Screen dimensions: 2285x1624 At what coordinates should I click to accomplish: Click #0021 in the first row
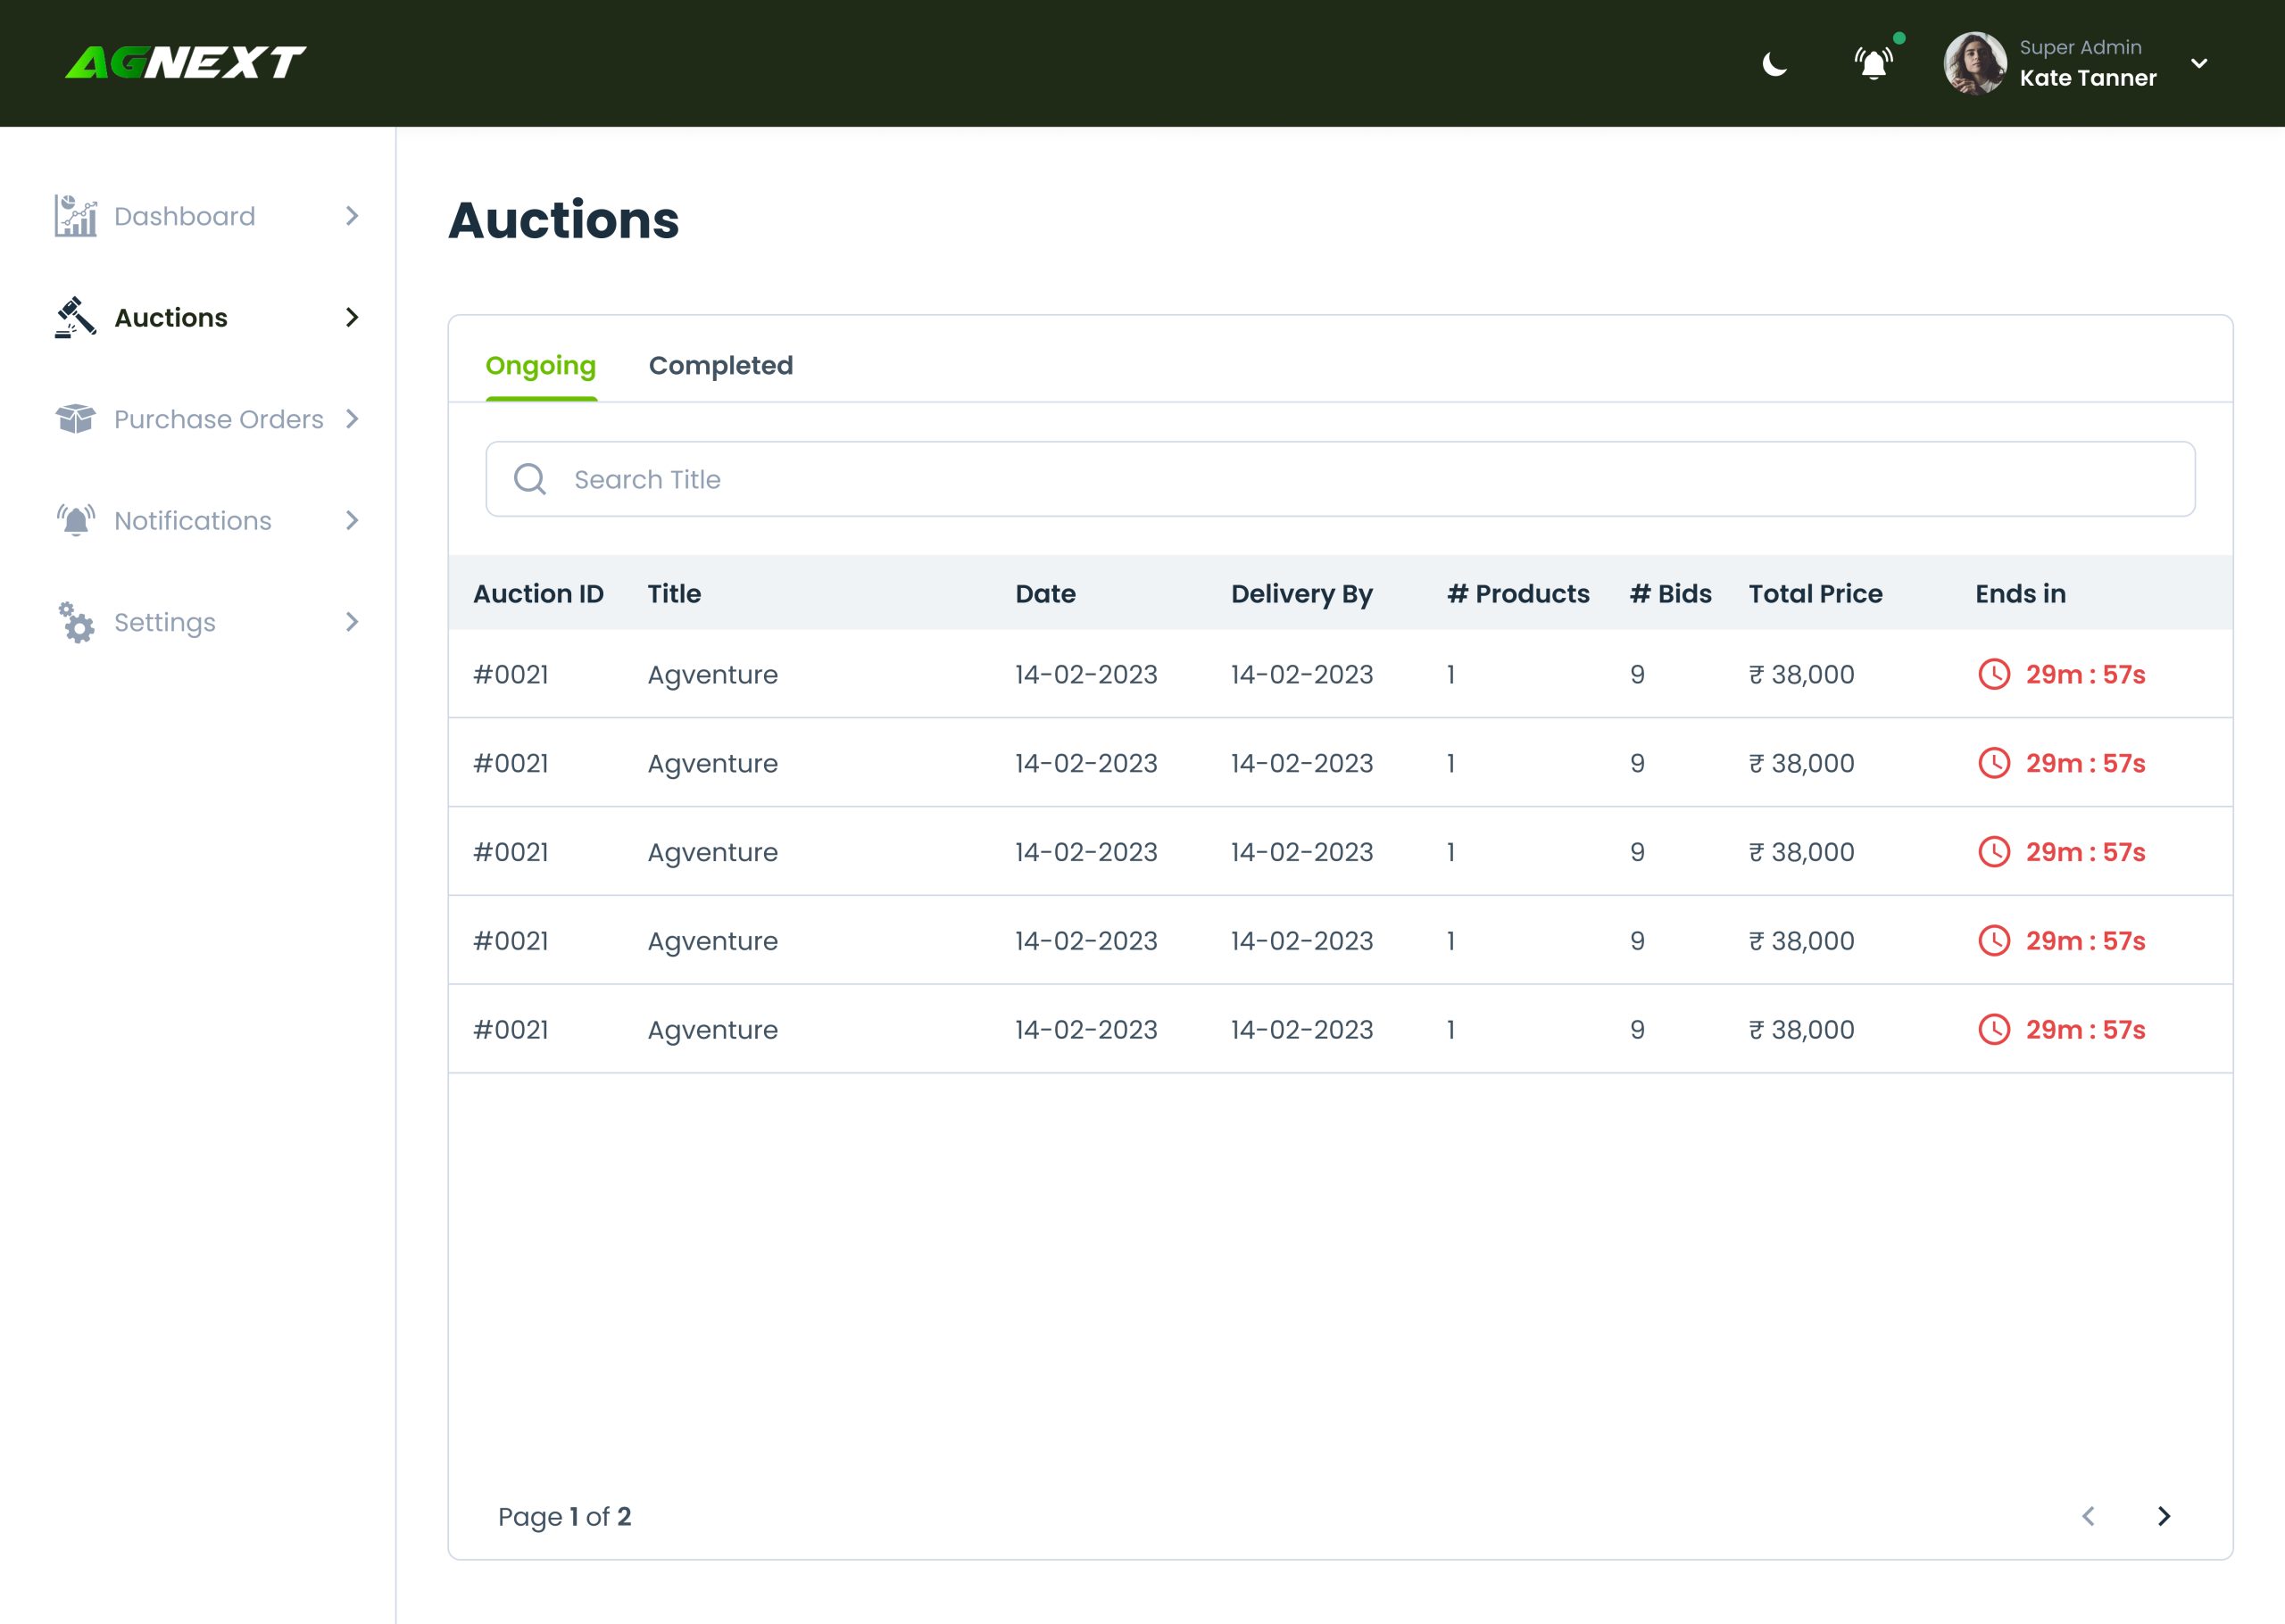[x=511, y=675]
